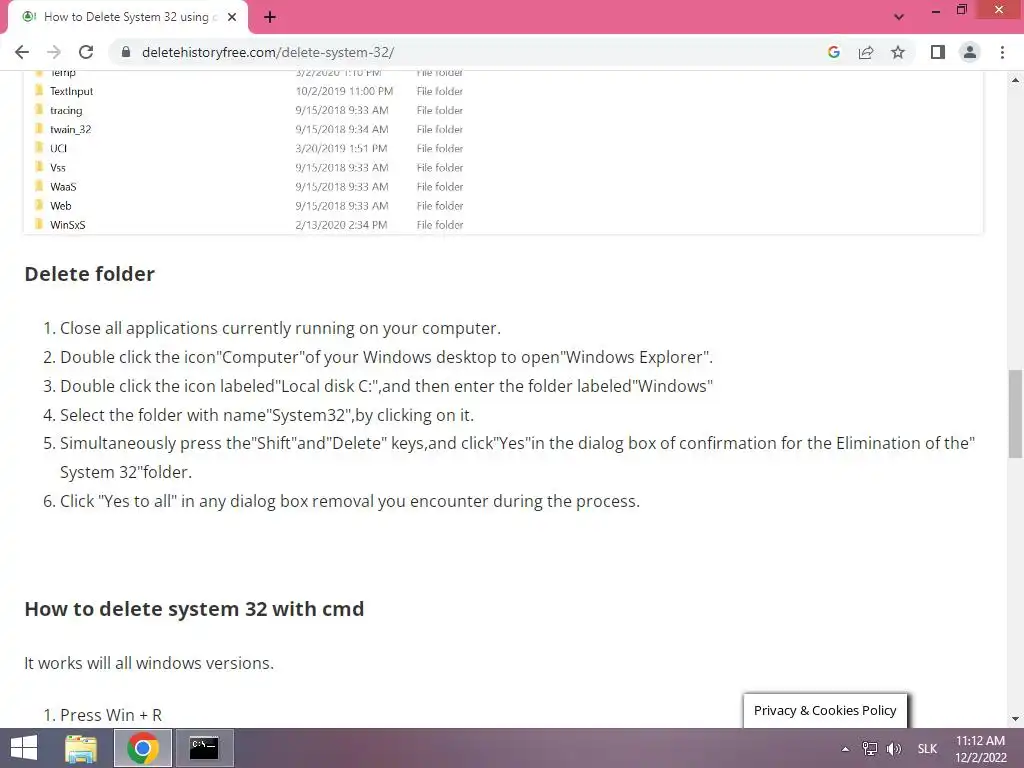Open Command Prompt from taskbar

pyautogui.click(x=204, y=748)
